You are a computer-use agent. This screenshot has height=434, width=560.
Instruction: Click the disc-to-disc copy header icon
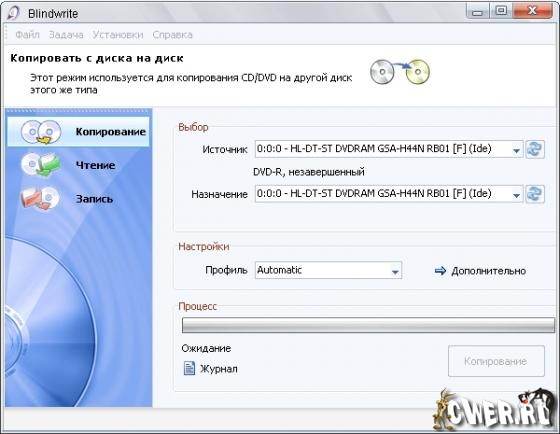tap(399, 72)
